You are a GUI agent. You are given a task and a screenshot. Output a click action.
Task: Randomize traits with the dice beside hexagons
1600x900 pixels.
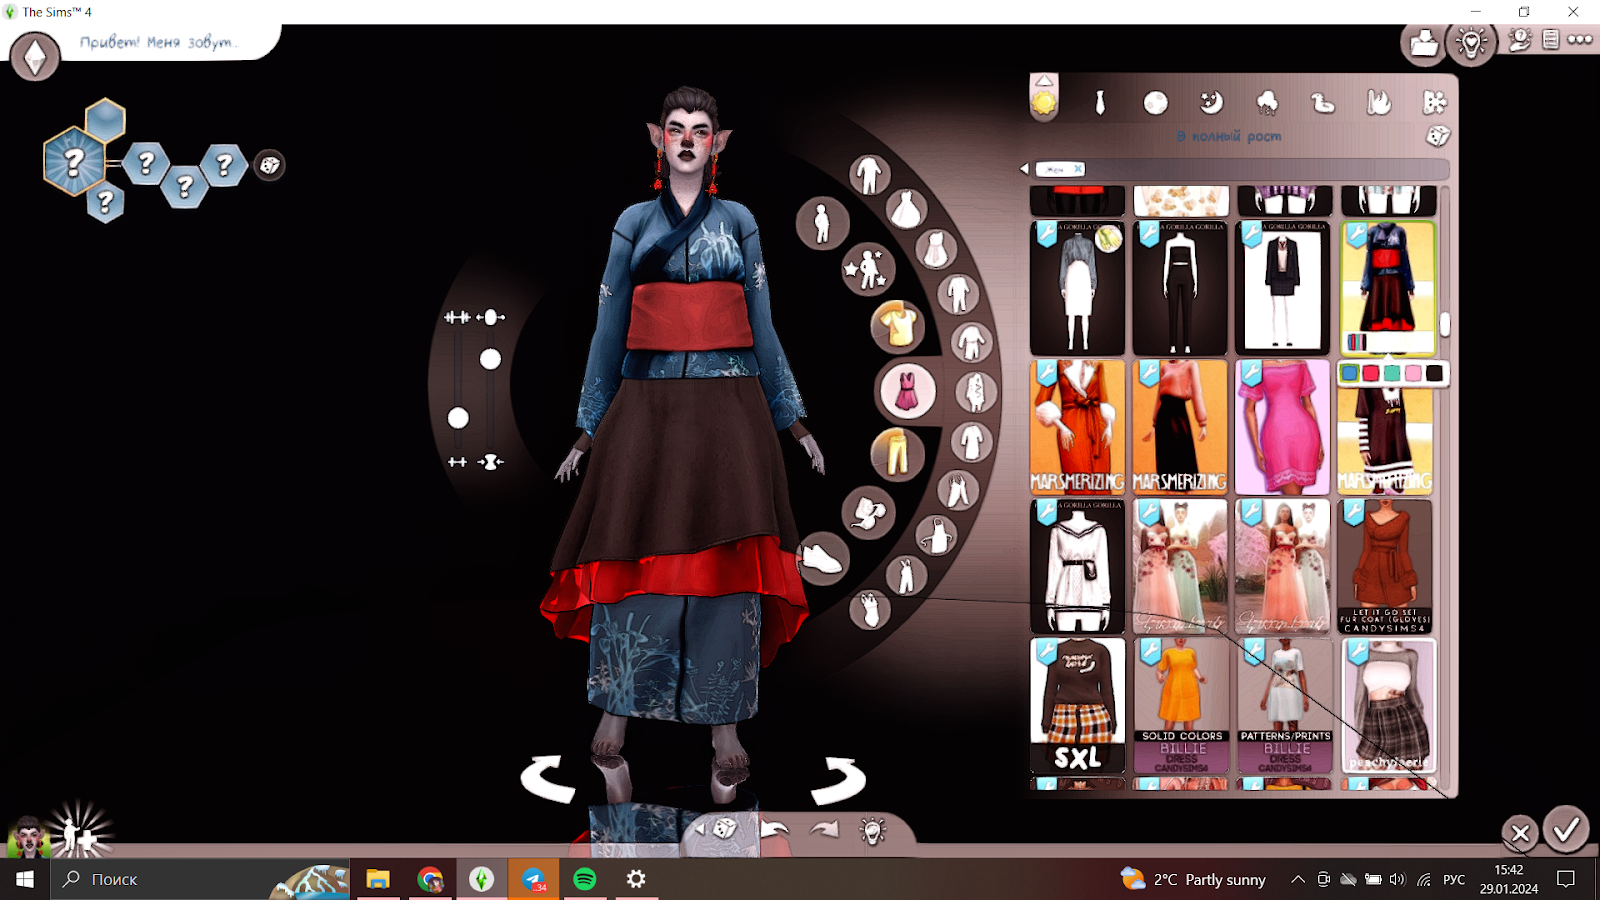(269, 165)
